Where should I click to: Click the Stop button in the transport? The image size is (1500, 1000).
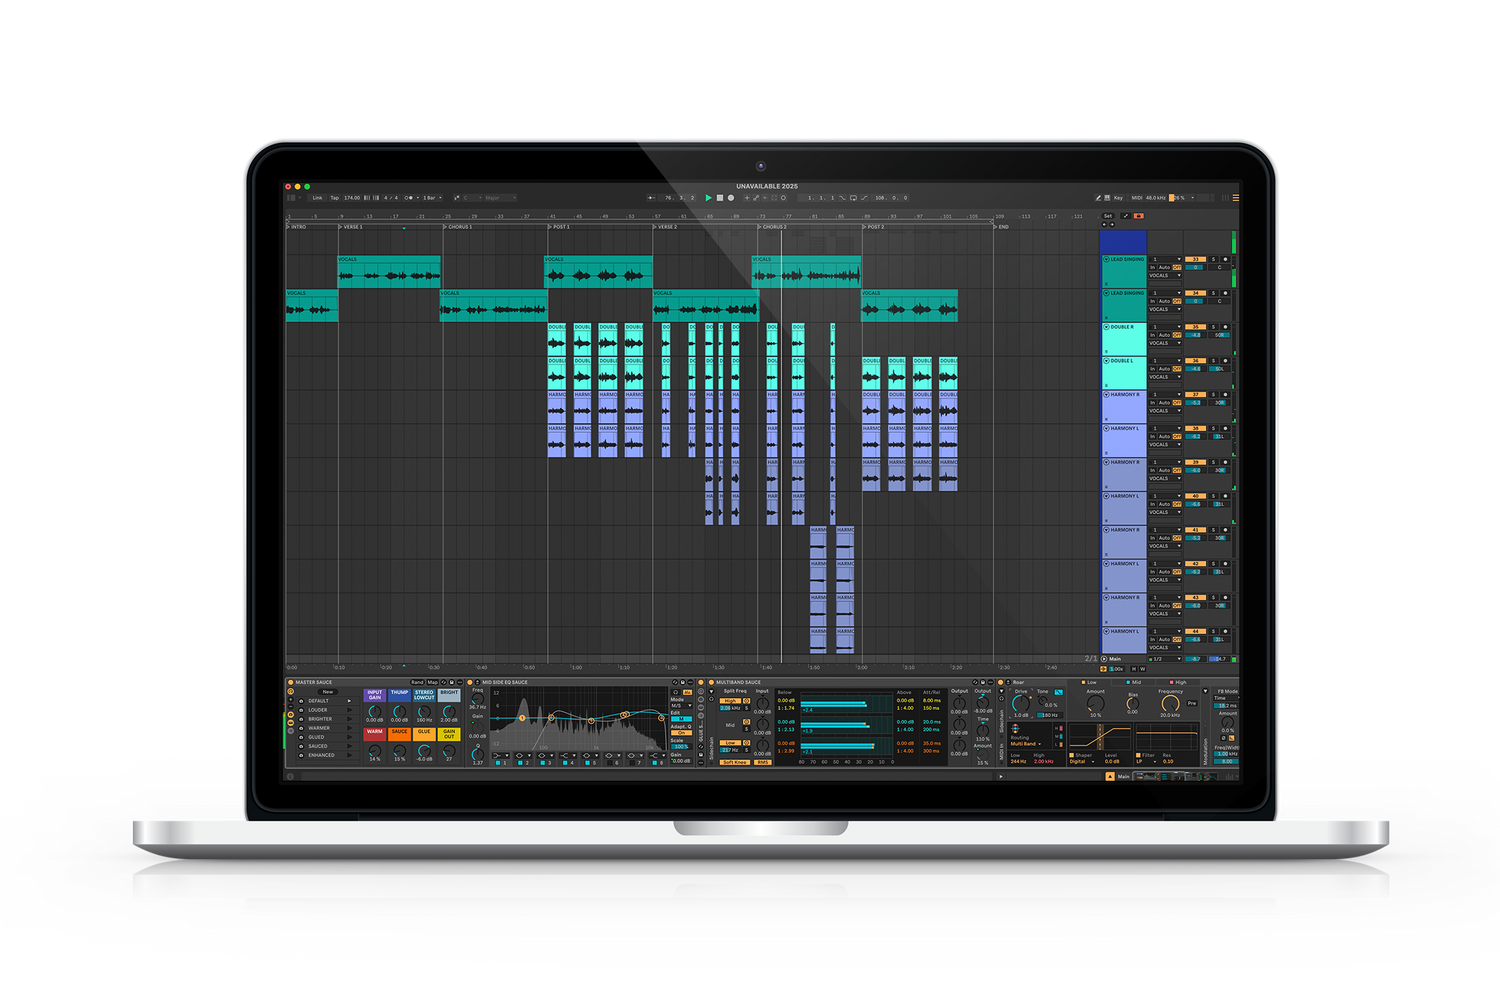(x=720, y=198)
